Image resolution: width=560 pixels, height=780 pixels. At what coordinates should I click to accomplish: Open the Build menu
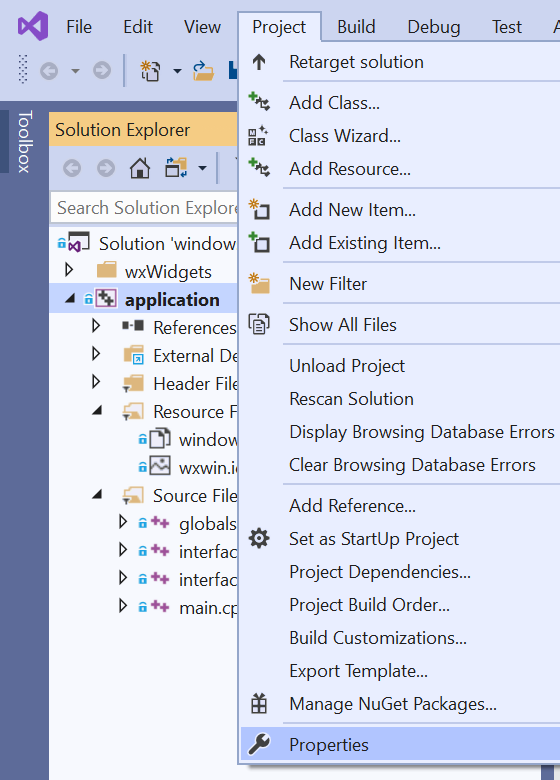(356, 27)
